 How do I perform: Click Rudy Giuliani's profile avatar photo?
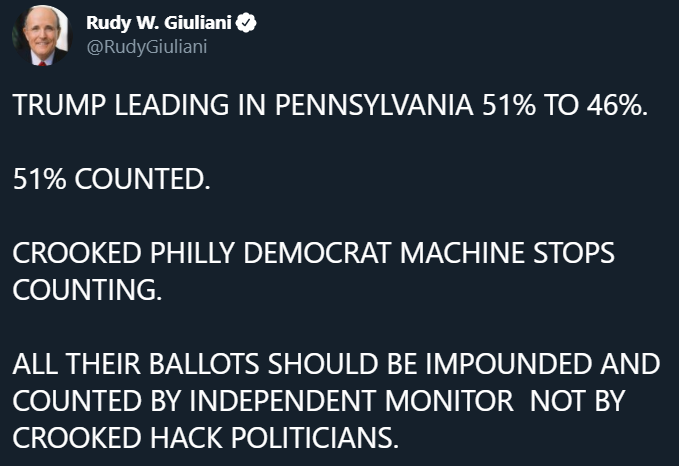[x=41, y=35]
